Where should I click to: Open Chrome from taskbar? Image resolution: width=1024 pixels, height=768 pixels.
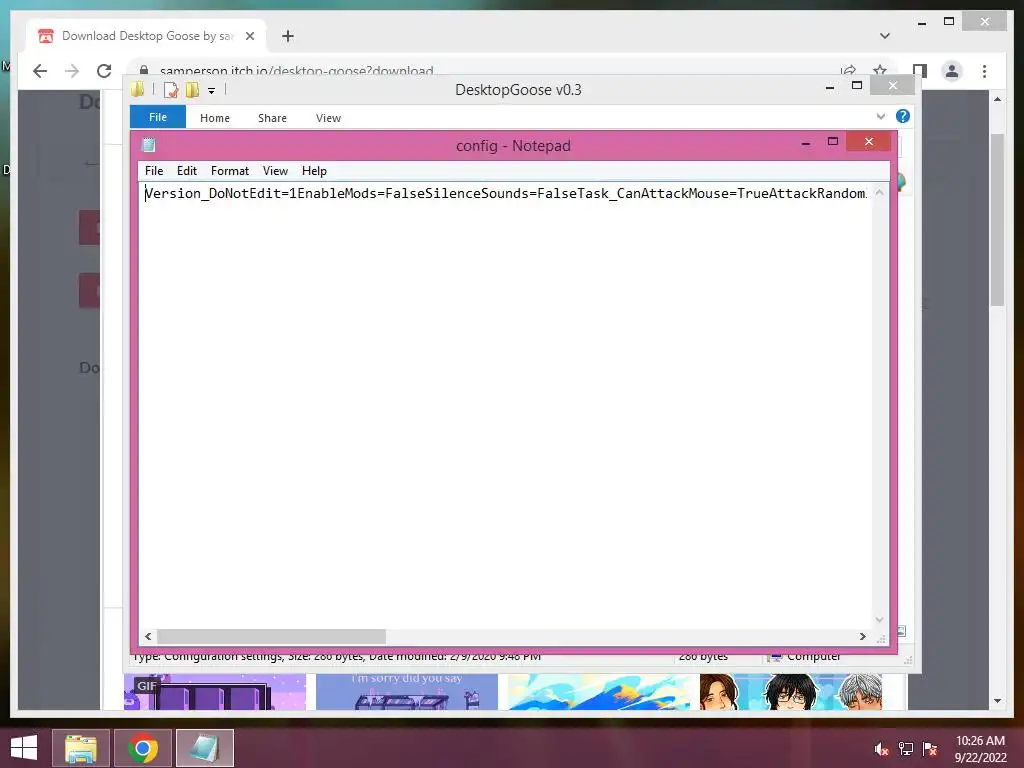(143, 748)
